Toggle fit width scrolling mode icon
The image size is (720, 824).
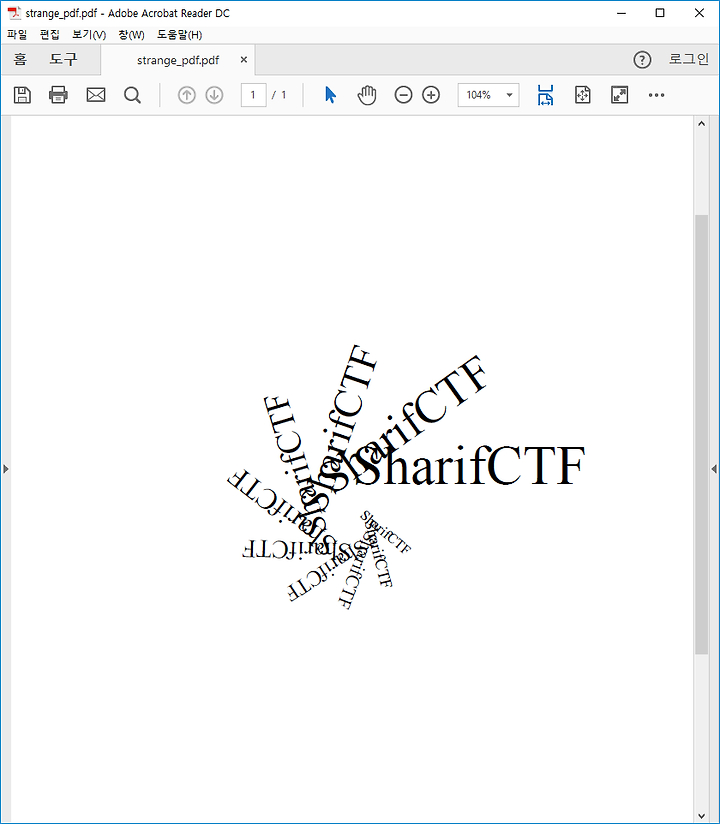click(x=546, y=95)
